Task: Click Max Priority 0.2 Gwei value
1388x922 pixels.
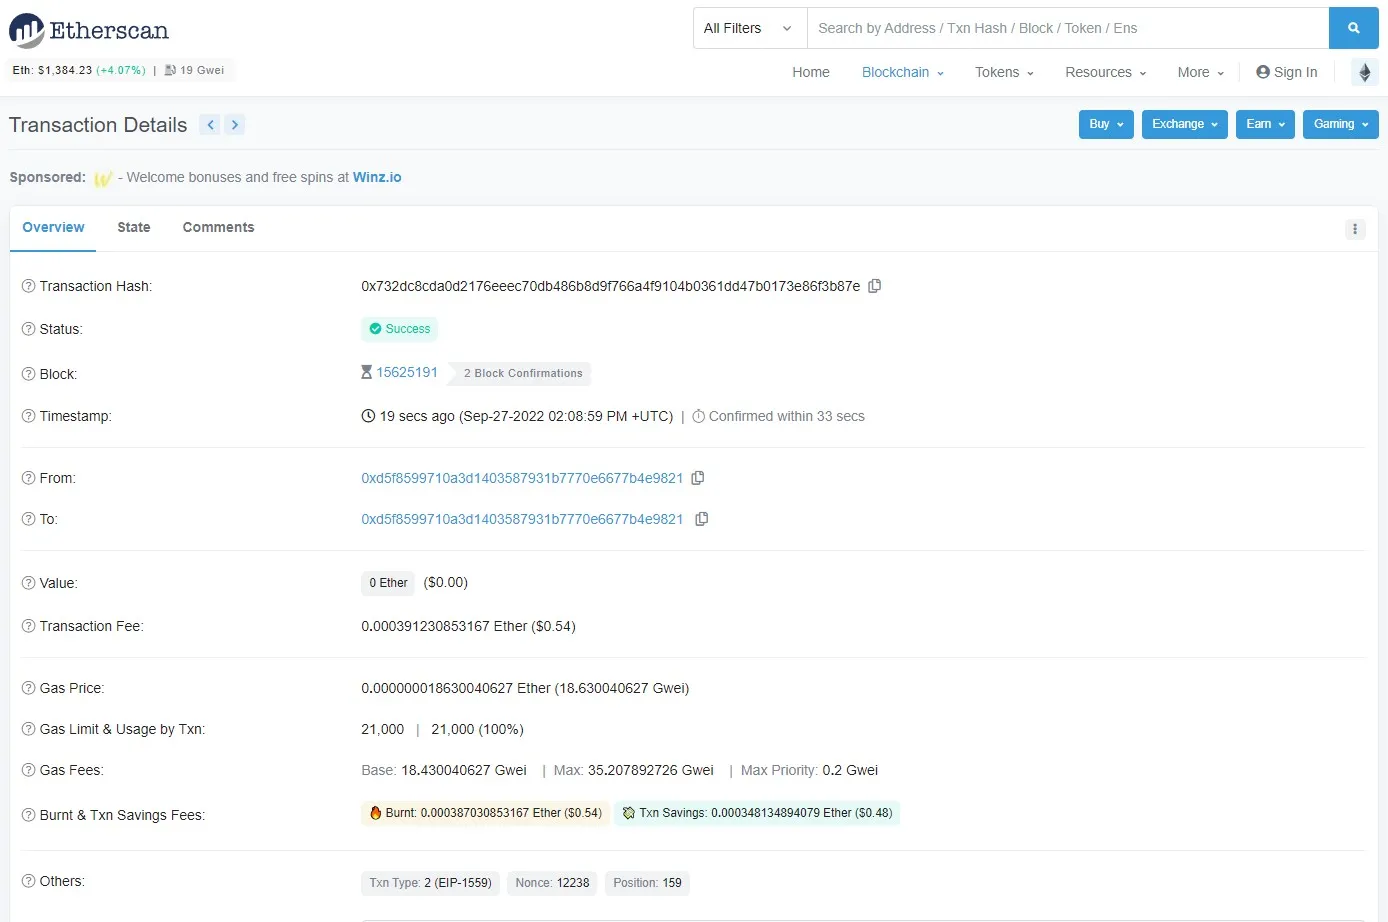Action: coord(850,770)
